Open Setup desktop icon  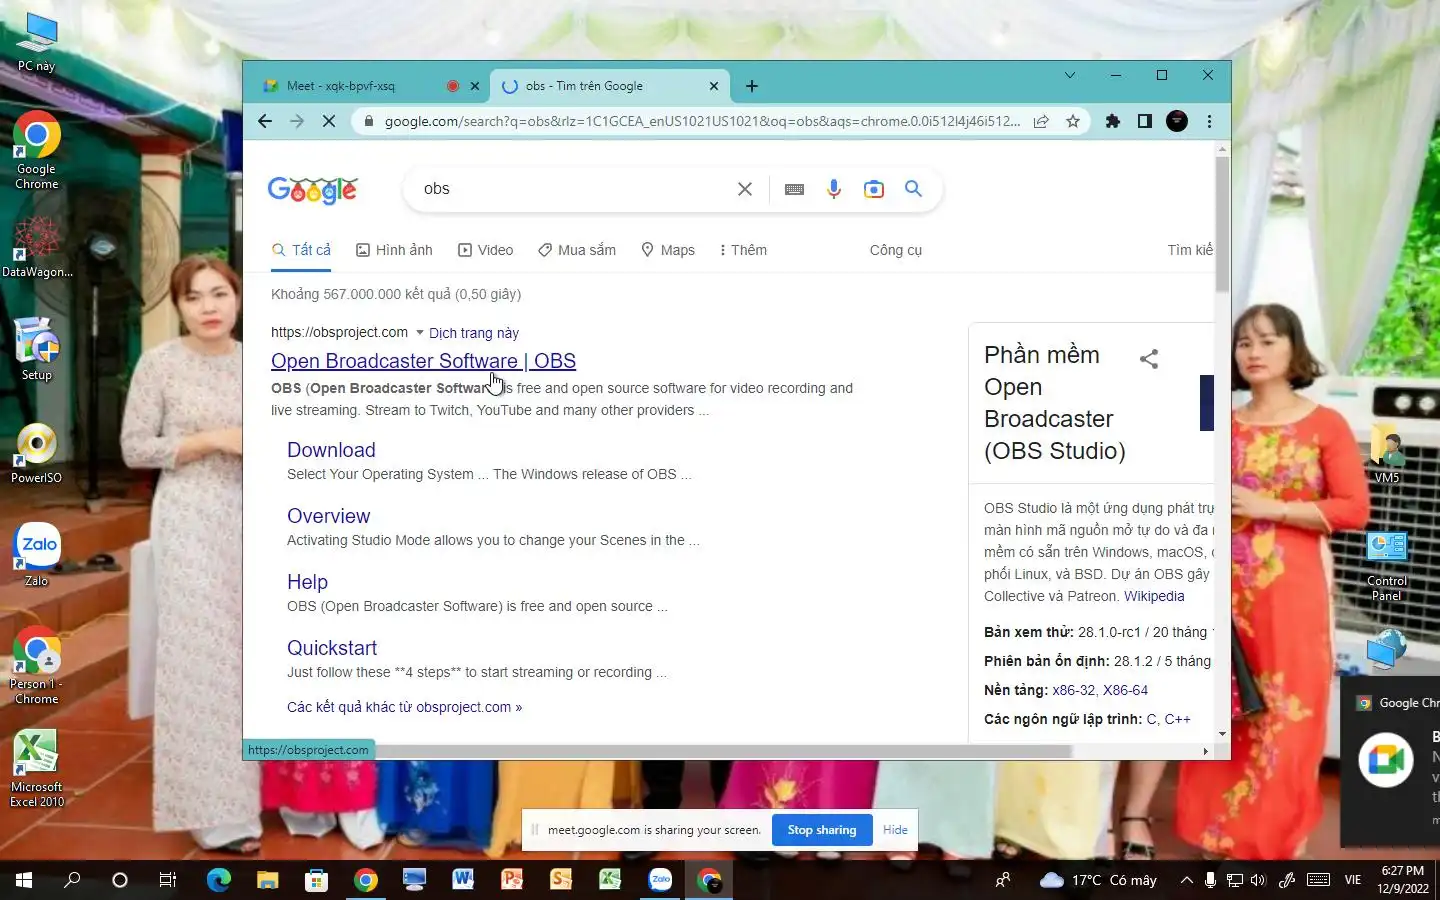tap(37, 349)
